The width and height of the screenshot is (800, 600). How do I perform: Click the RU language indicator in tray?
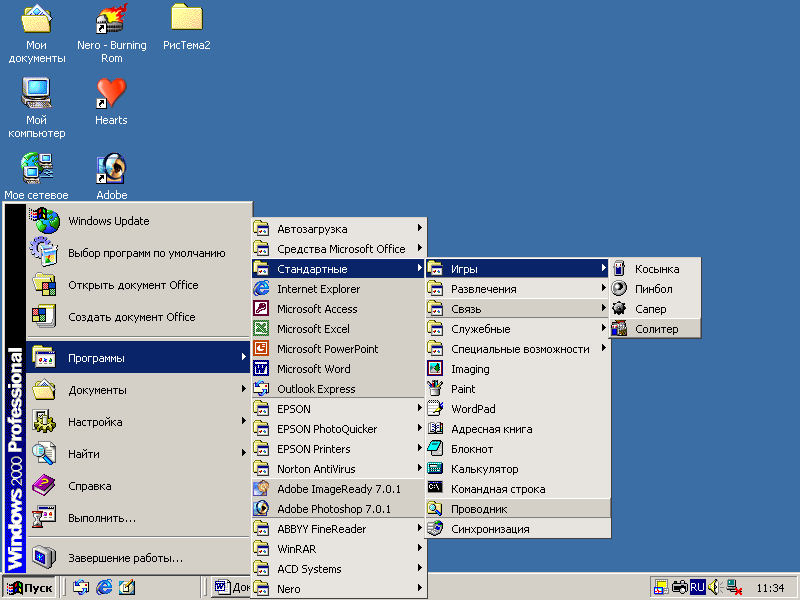coord(697,587)
